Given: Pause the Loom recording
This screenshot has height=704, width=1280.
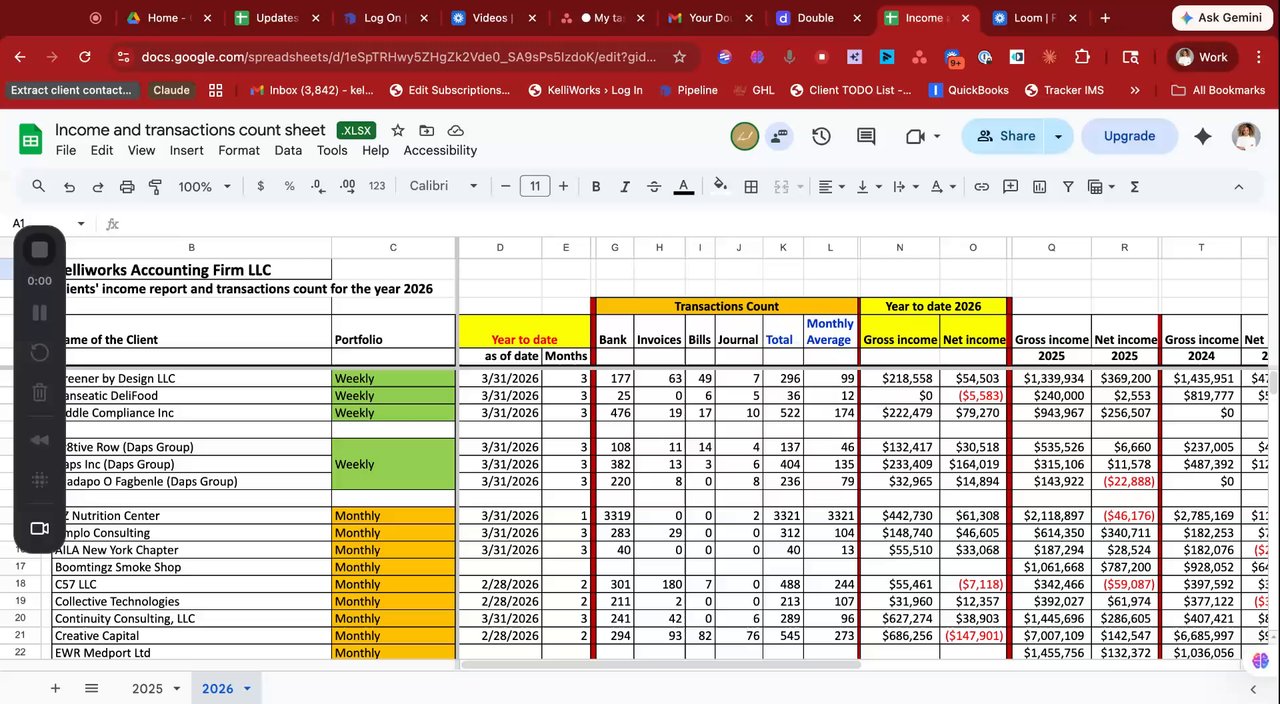Looking at the screenshot, I should pos(40,312).
